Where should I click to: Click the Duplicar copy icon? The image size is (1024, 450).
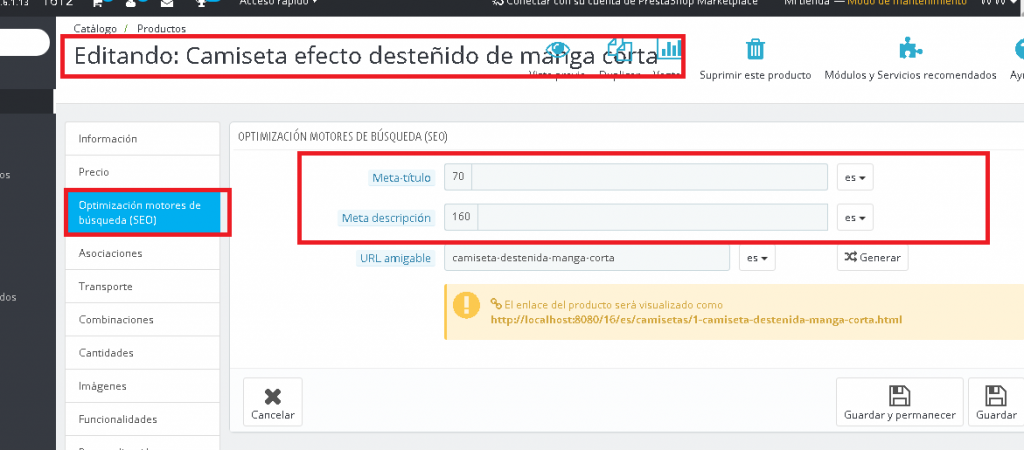(620, 52)
